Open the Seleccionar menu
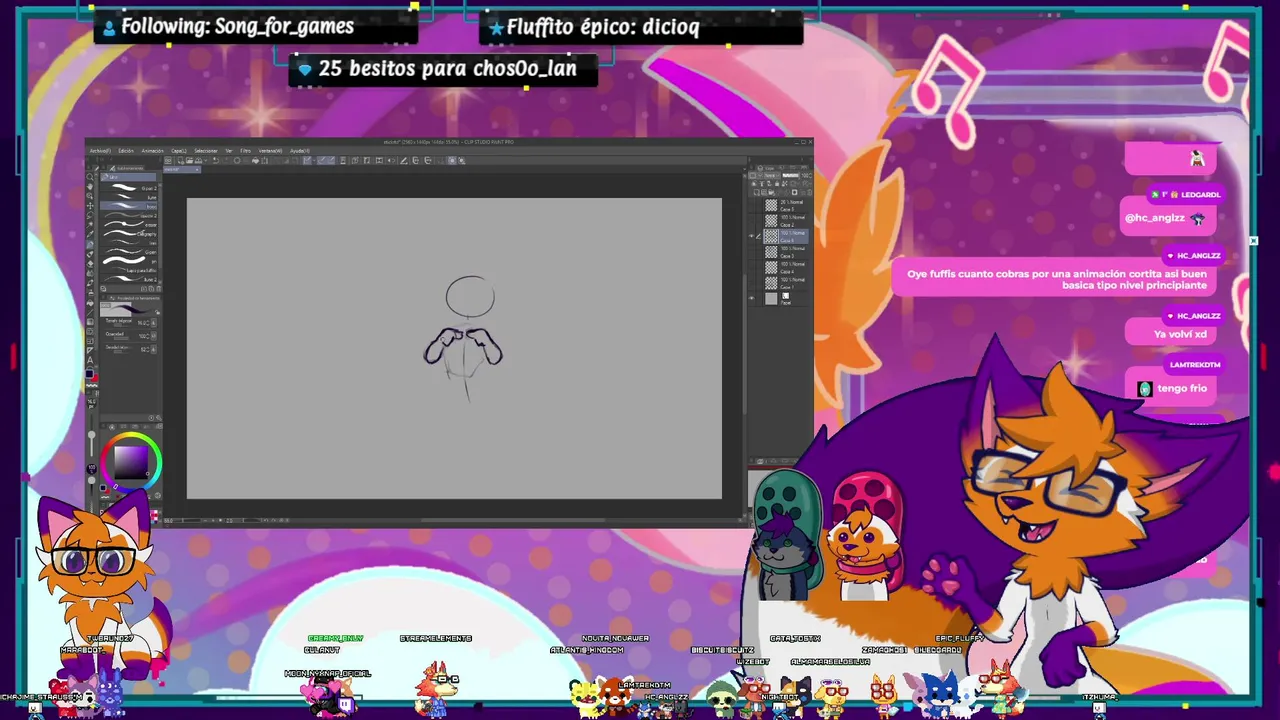This screenshot has width=1280, height=720. point(206,151)
